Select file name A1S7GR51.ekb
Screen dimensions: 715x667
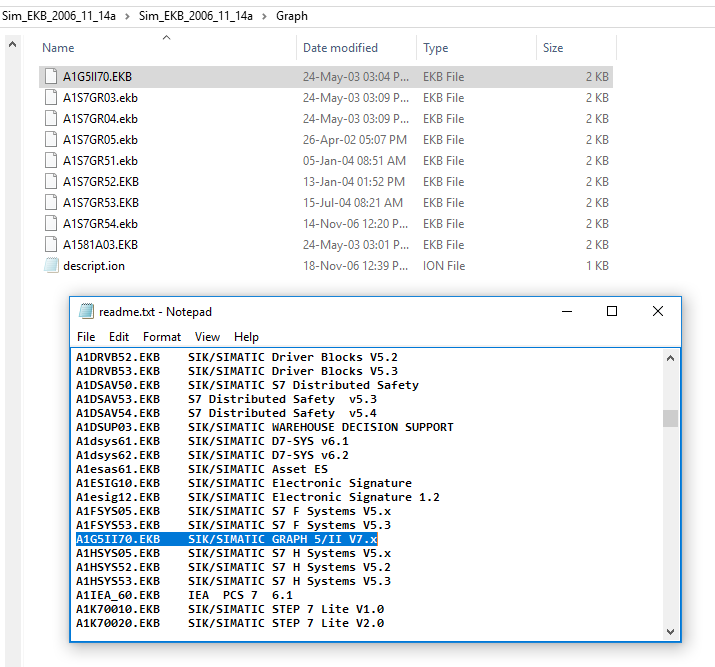pyautogui.click(x=100, y=160)
